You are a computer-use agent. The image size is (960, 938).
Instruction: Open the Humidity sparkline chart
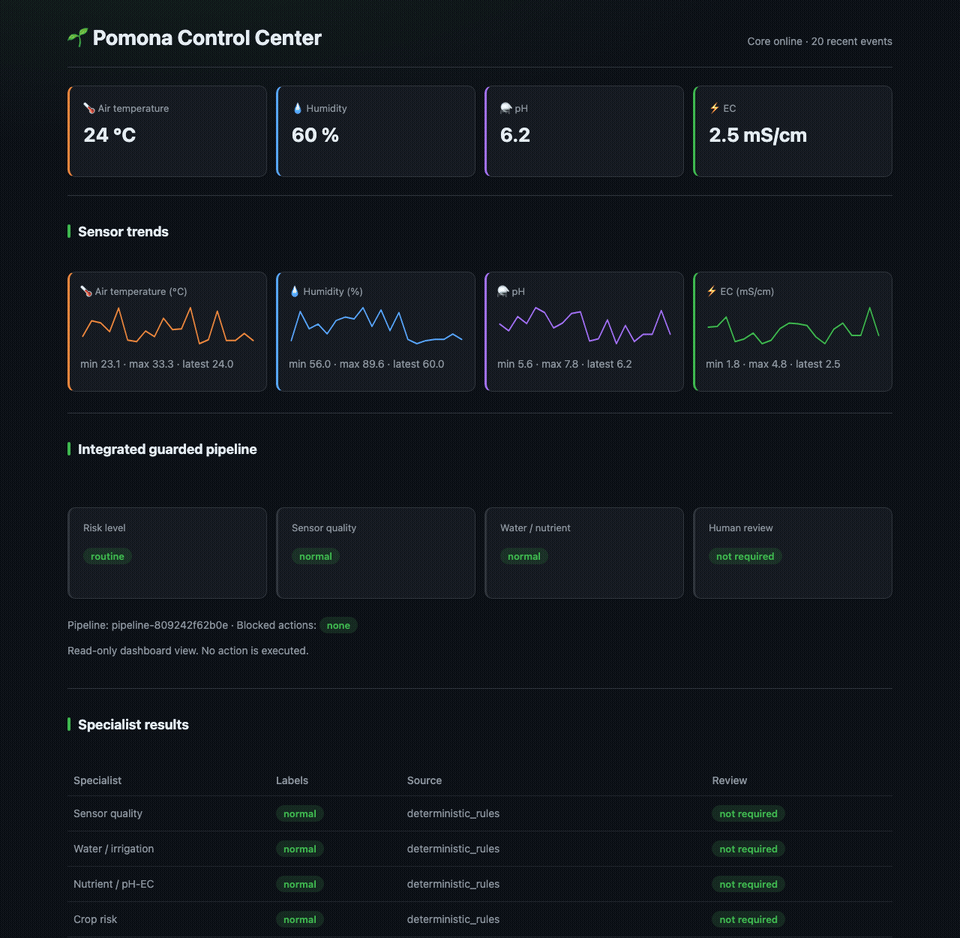(x=376, y=326)
